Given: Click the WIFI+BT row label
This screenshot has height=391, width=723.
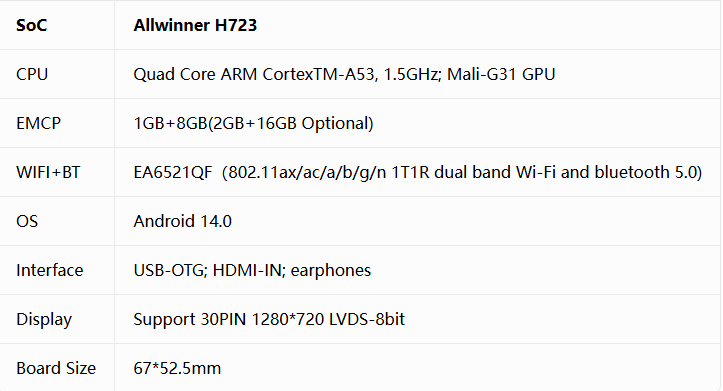Looking at the screenshot, I should 48,172.
